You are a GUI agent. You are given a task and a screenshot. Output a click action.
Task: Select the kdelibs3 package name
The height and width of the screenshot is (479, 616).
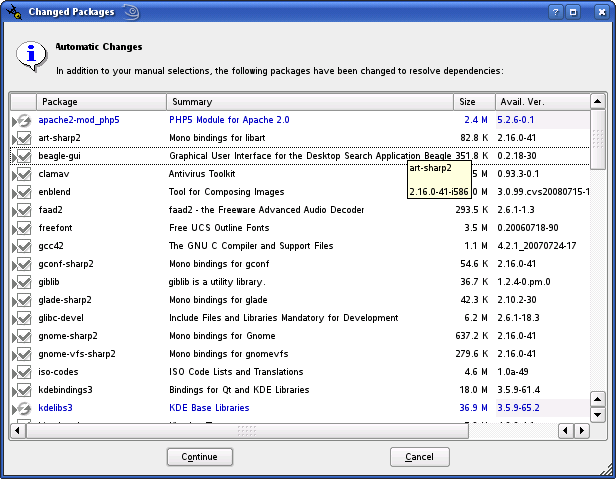[55, 408]
